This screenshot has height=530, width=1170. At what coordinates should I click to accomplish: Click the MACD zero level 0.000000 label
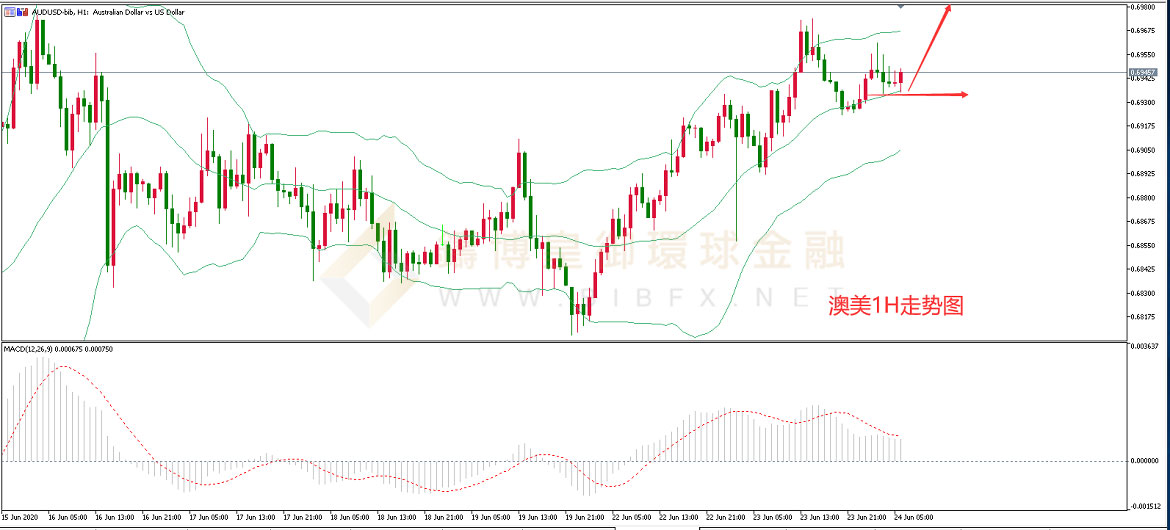[x=1144, y=461]
